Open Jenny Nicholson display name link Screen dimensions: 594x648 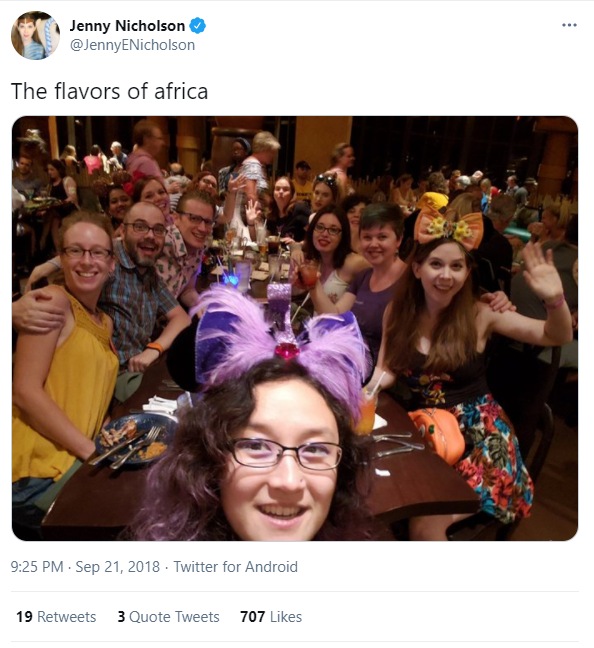(x=127, y=26)
